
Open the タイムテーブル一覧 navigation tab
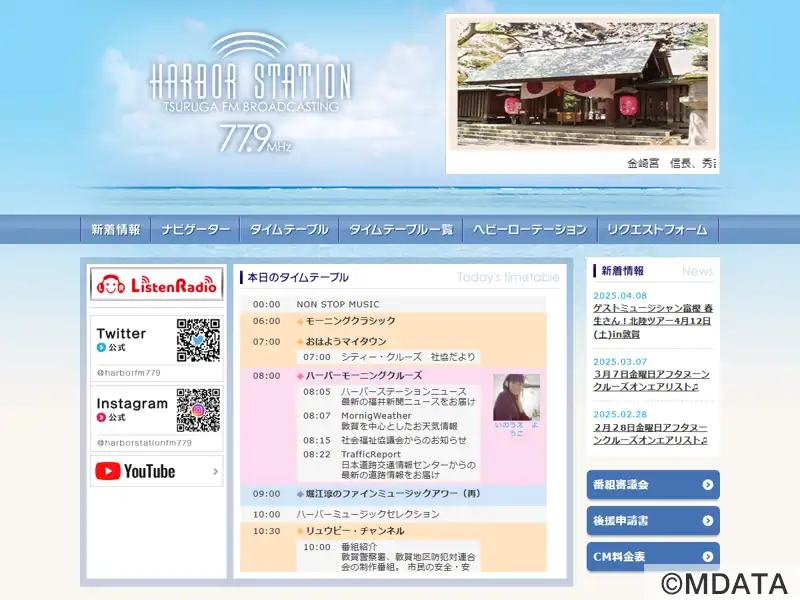pos(401,230)
